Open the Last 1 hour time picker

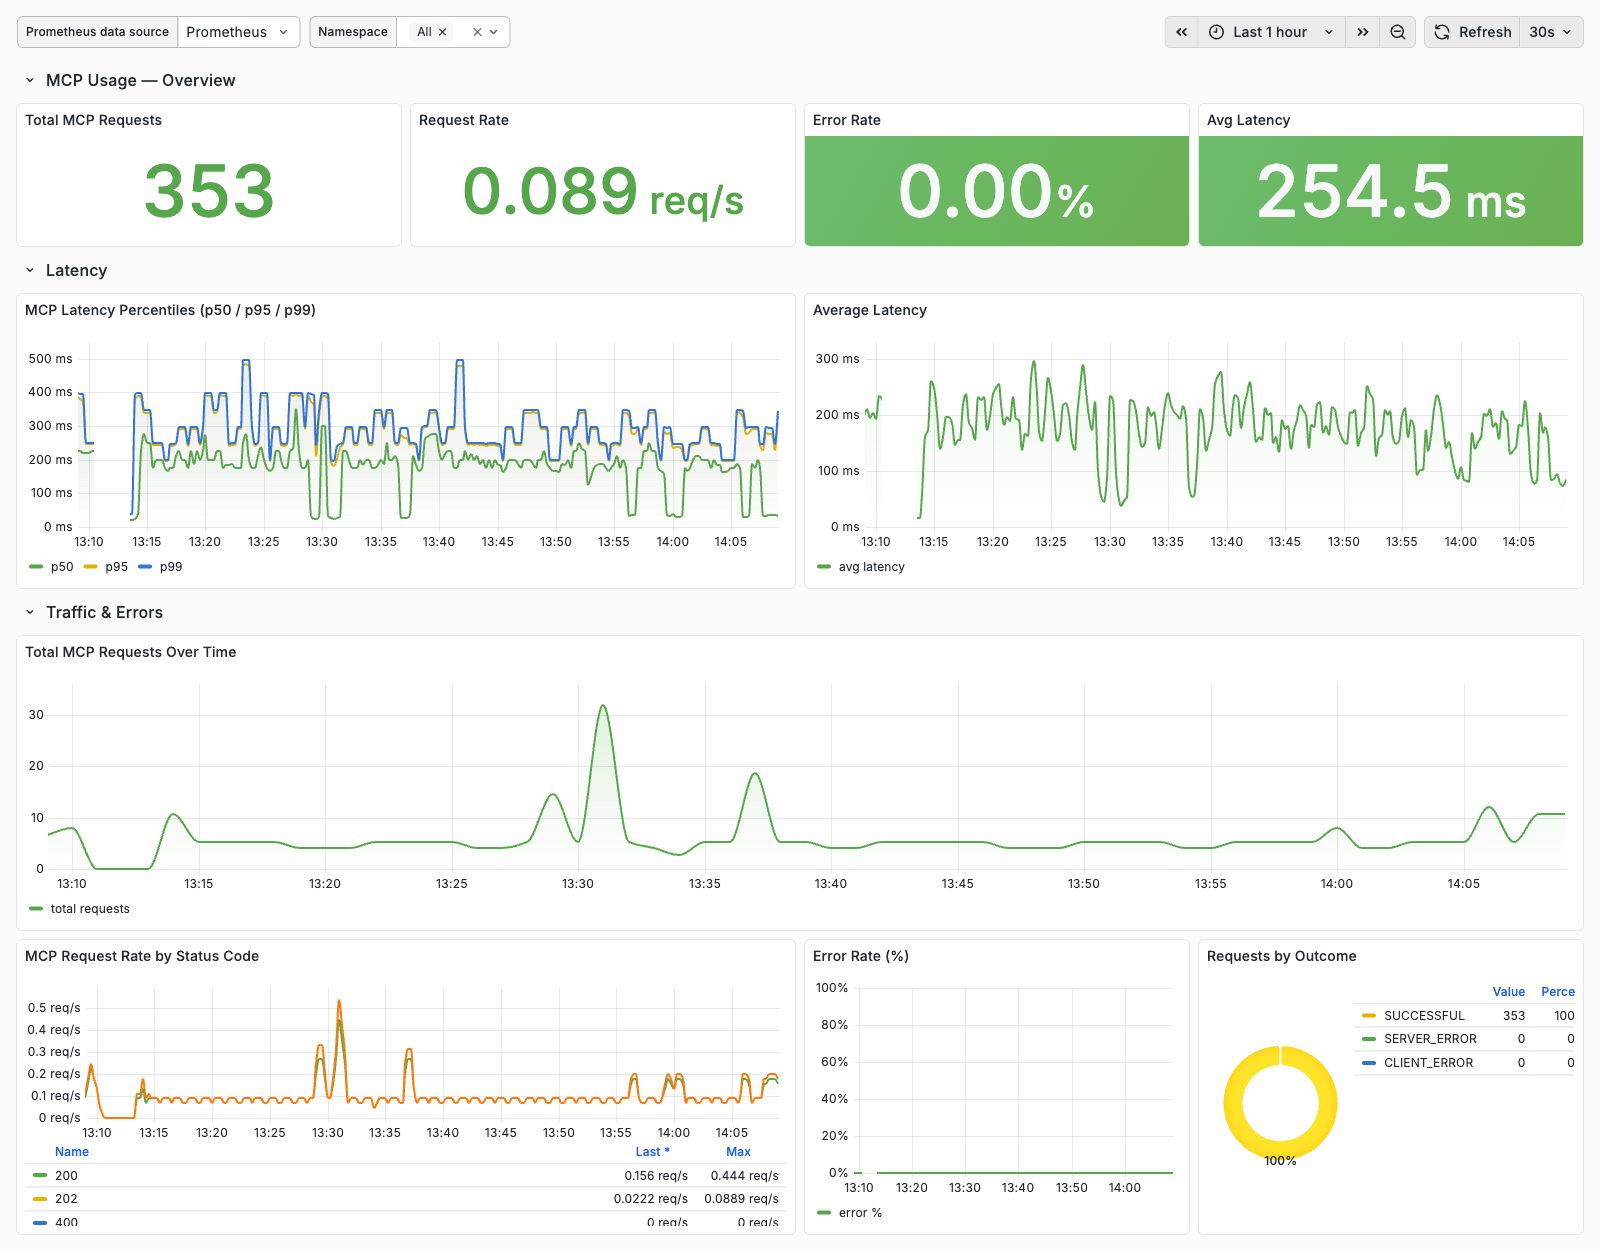point(1270,32)
